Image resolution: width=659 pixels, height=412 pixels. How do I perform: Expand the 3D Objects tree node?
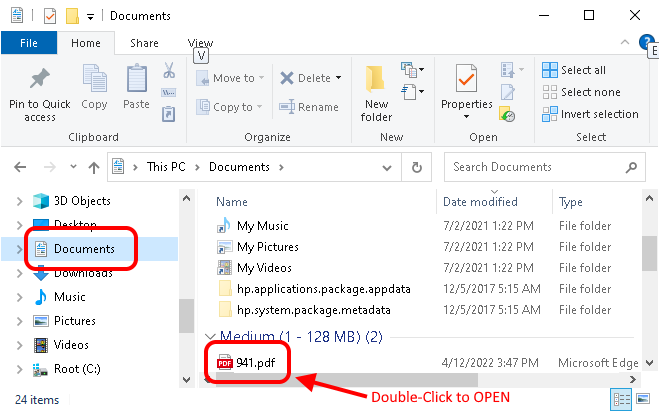click(19, 201)
